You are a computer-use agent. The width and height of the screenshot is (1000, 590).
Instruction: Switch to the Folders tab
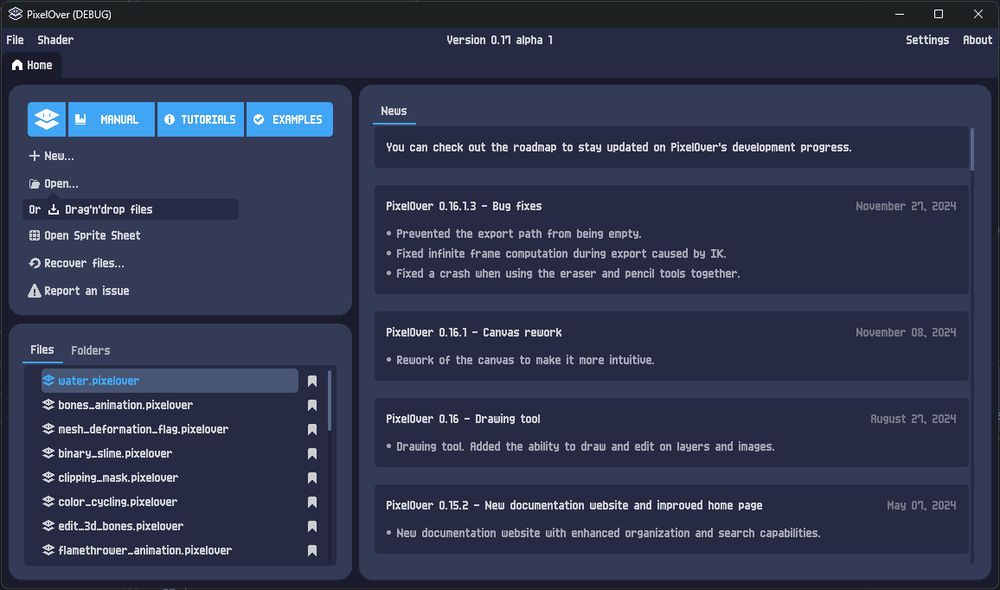click(91, 350)
